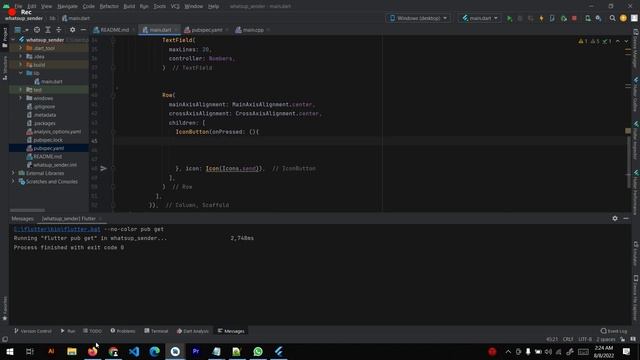Click the gear icon in Project panel header
This screenshot has height=360, width=640.
coord(72,30)
